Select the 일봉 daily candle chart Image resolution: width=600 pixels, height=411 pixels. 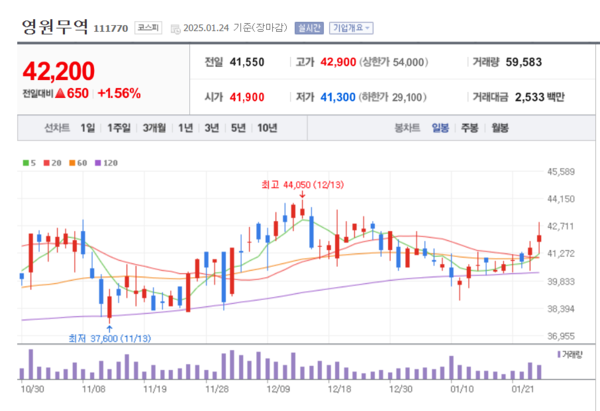pos(440,128)
